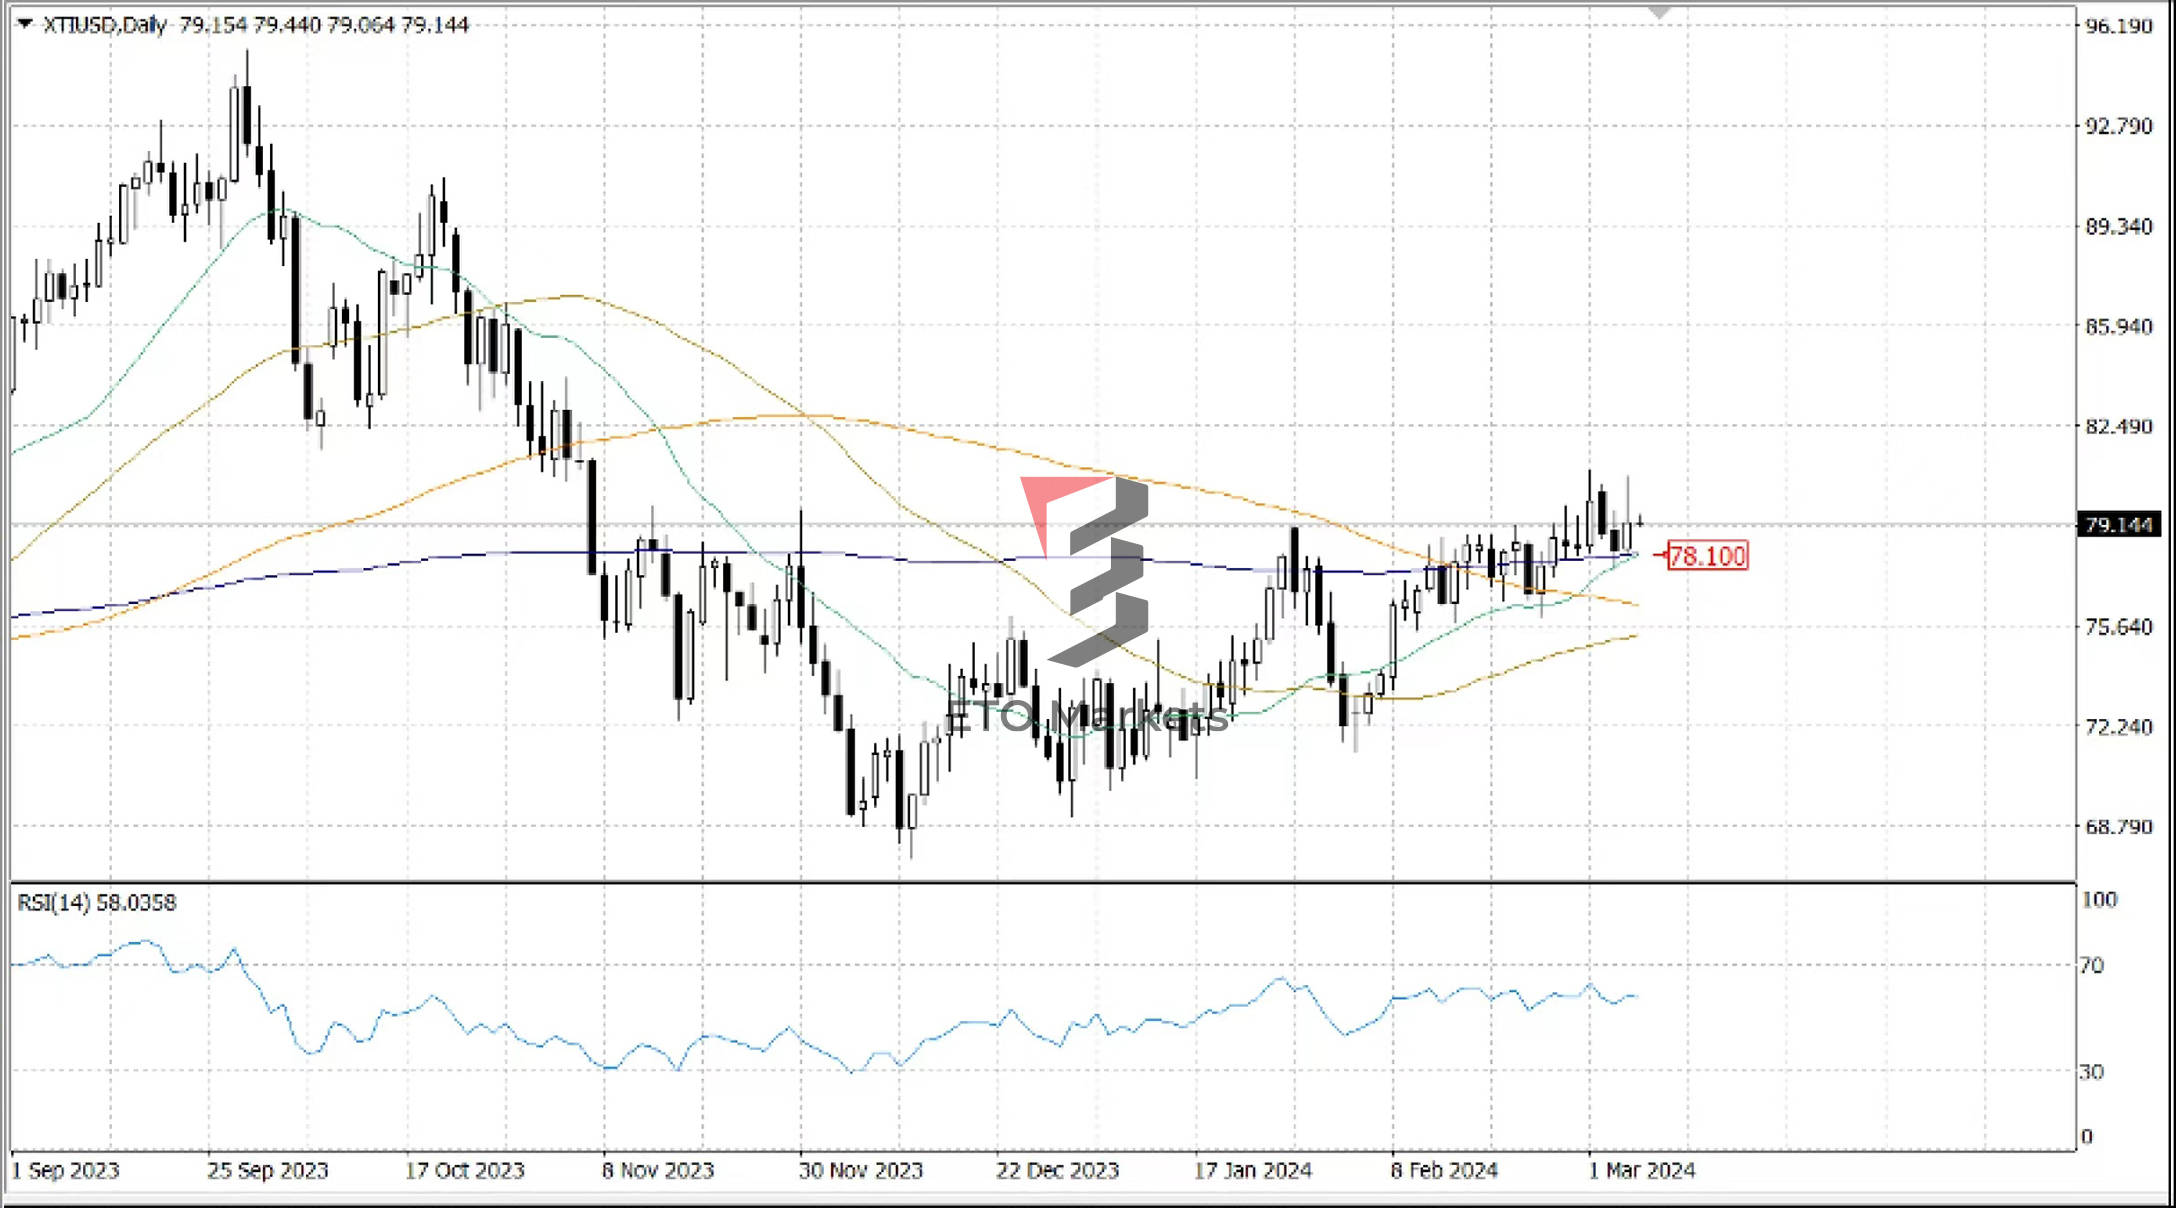Click the XTIUSD chart title dropdown triangle
The image size is (2176, 1208).
25,23
